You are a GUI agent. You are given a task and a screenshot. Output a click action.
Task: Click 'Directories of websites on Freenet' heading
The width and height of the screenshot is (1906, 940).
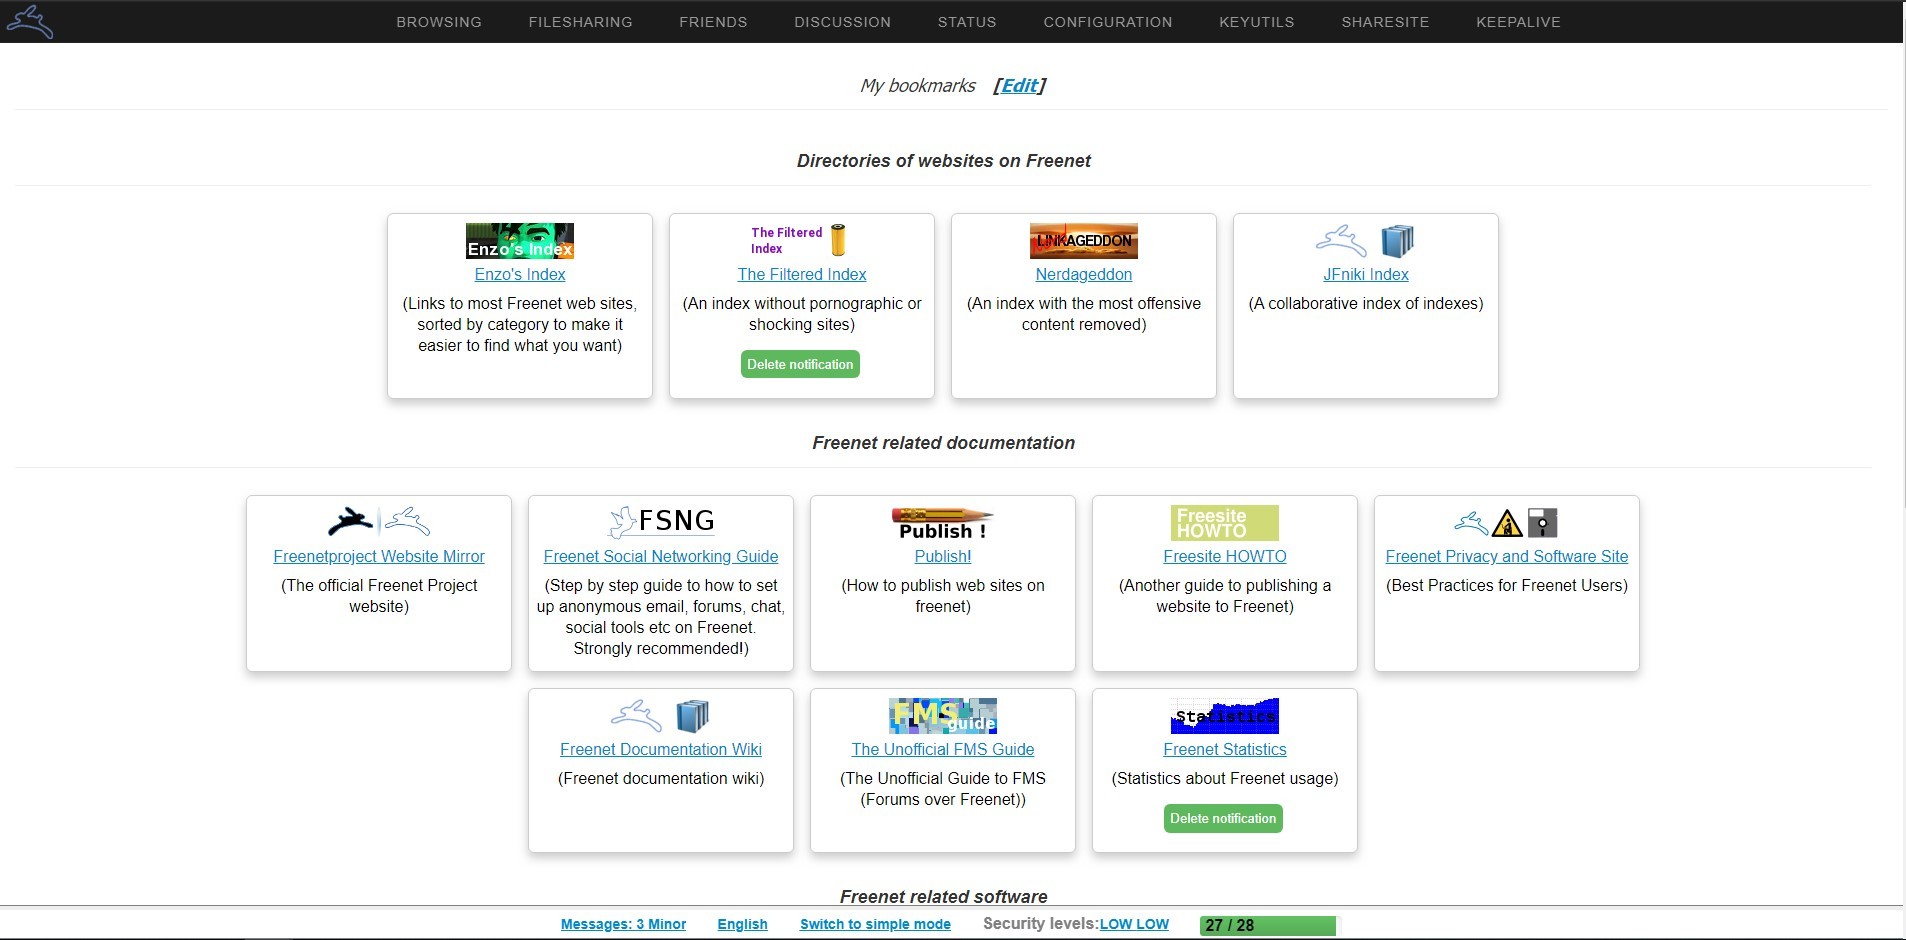pos(943,161)
